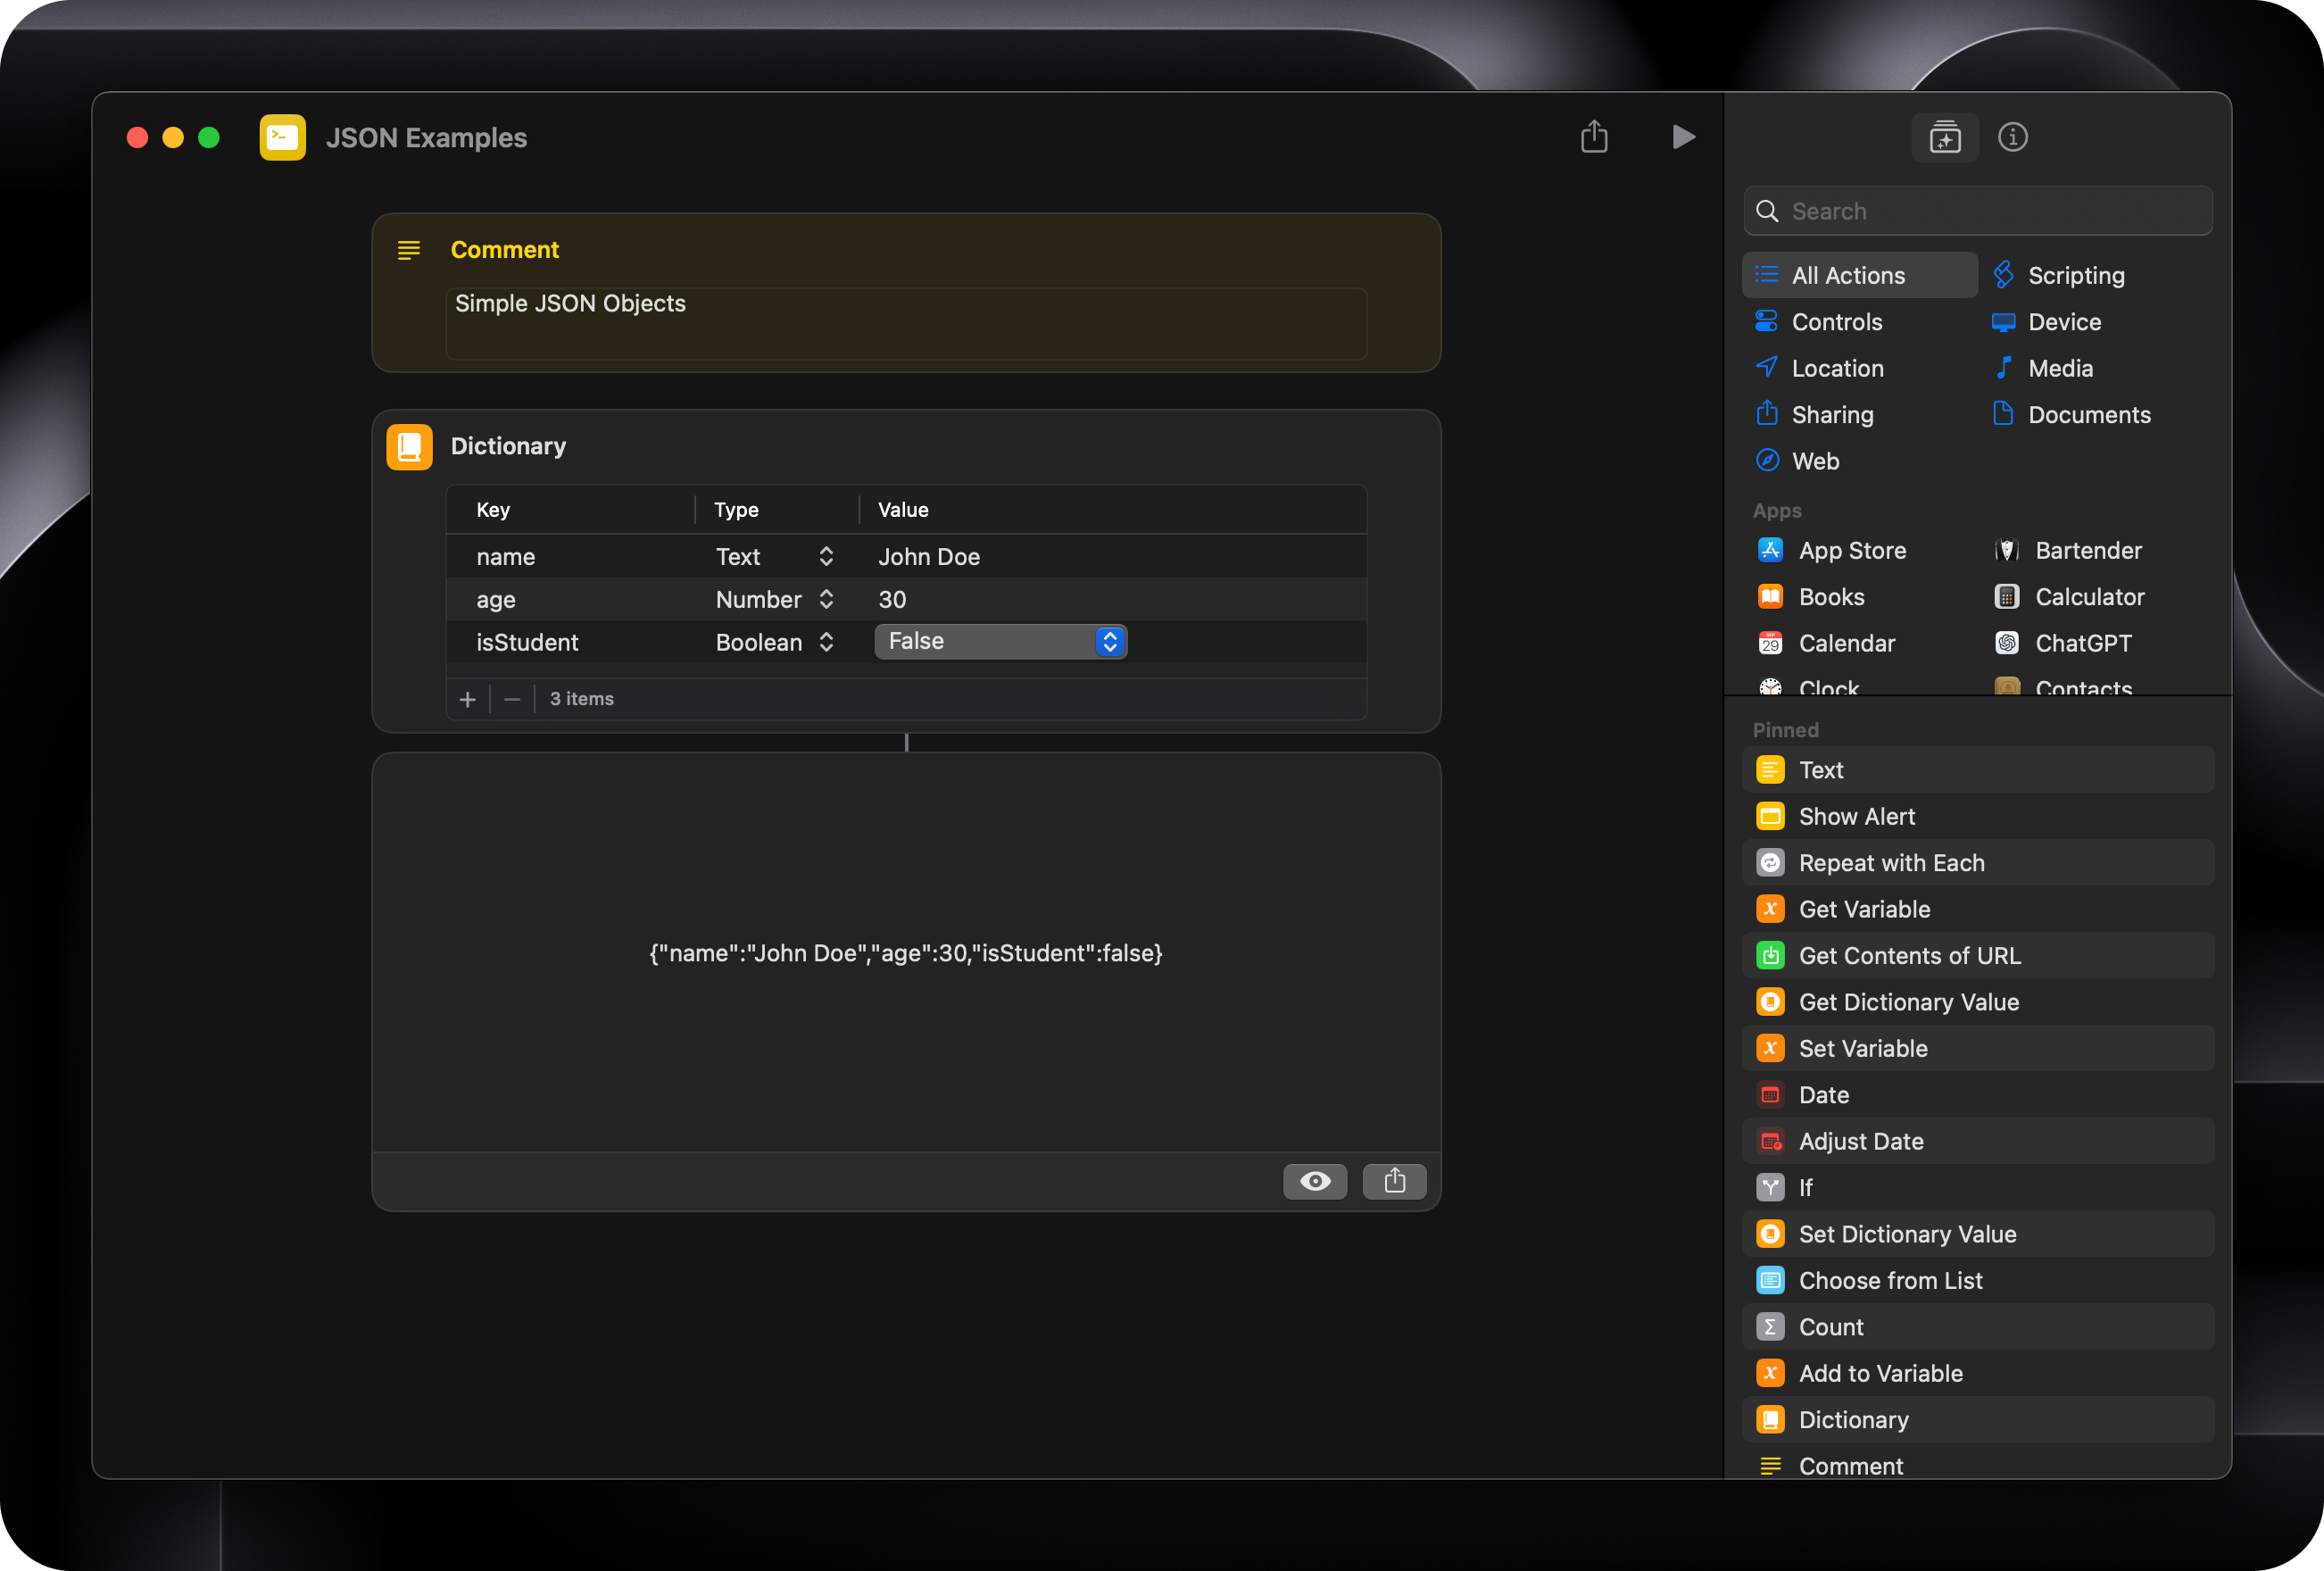Select the Scripting category icon
2324x1571 pixels.
tap(2003, 274)
